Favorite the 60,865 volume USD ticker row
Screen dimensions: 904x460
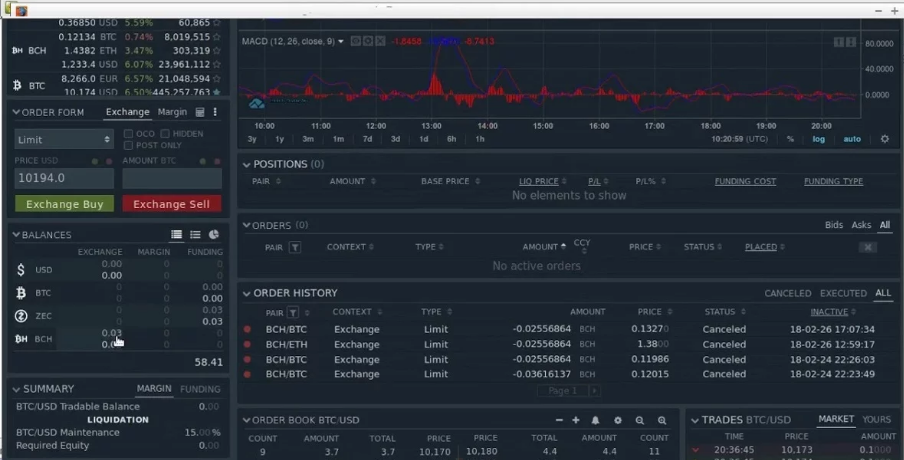pyautogui.click(x=217, y=22)
